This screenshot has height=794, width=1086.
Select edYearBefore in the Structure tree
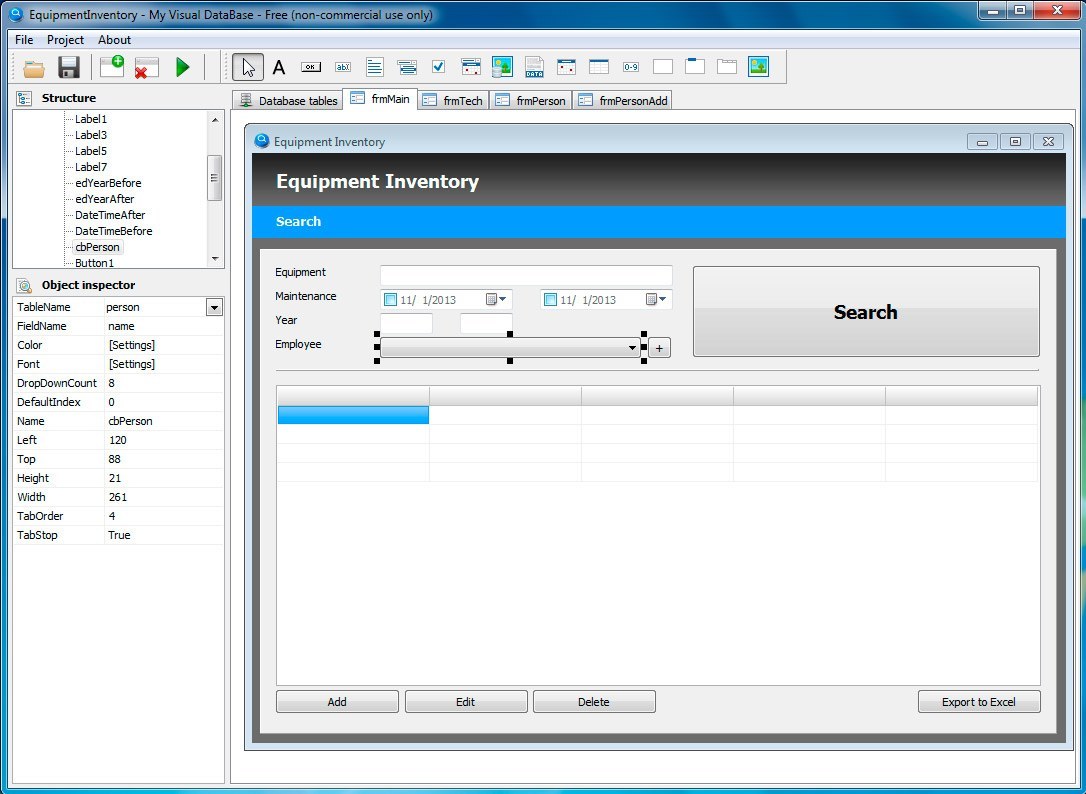108,183
